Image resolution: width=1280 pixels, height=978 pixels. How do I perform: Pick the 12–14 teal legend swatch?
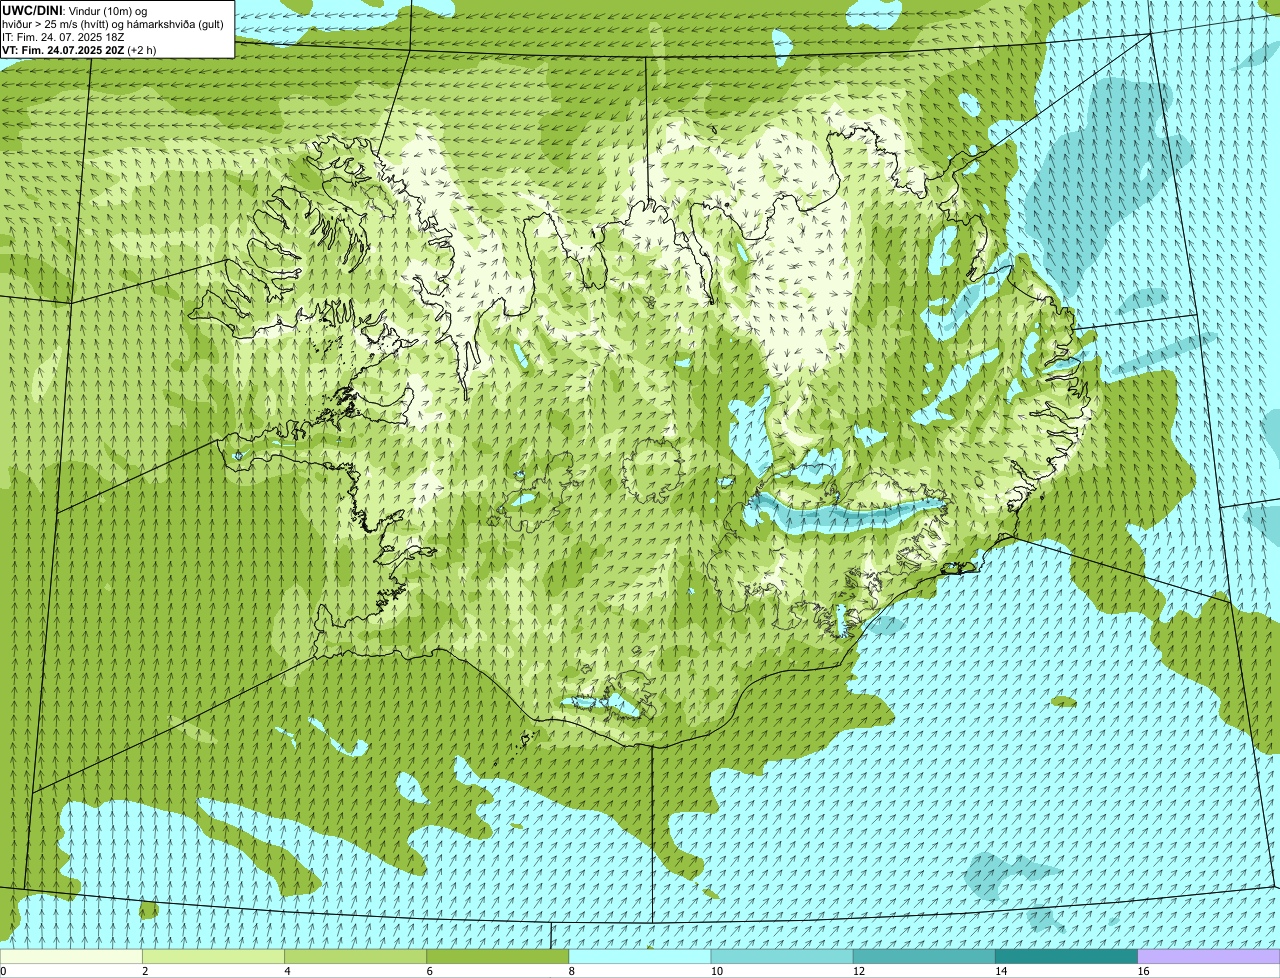924,956
